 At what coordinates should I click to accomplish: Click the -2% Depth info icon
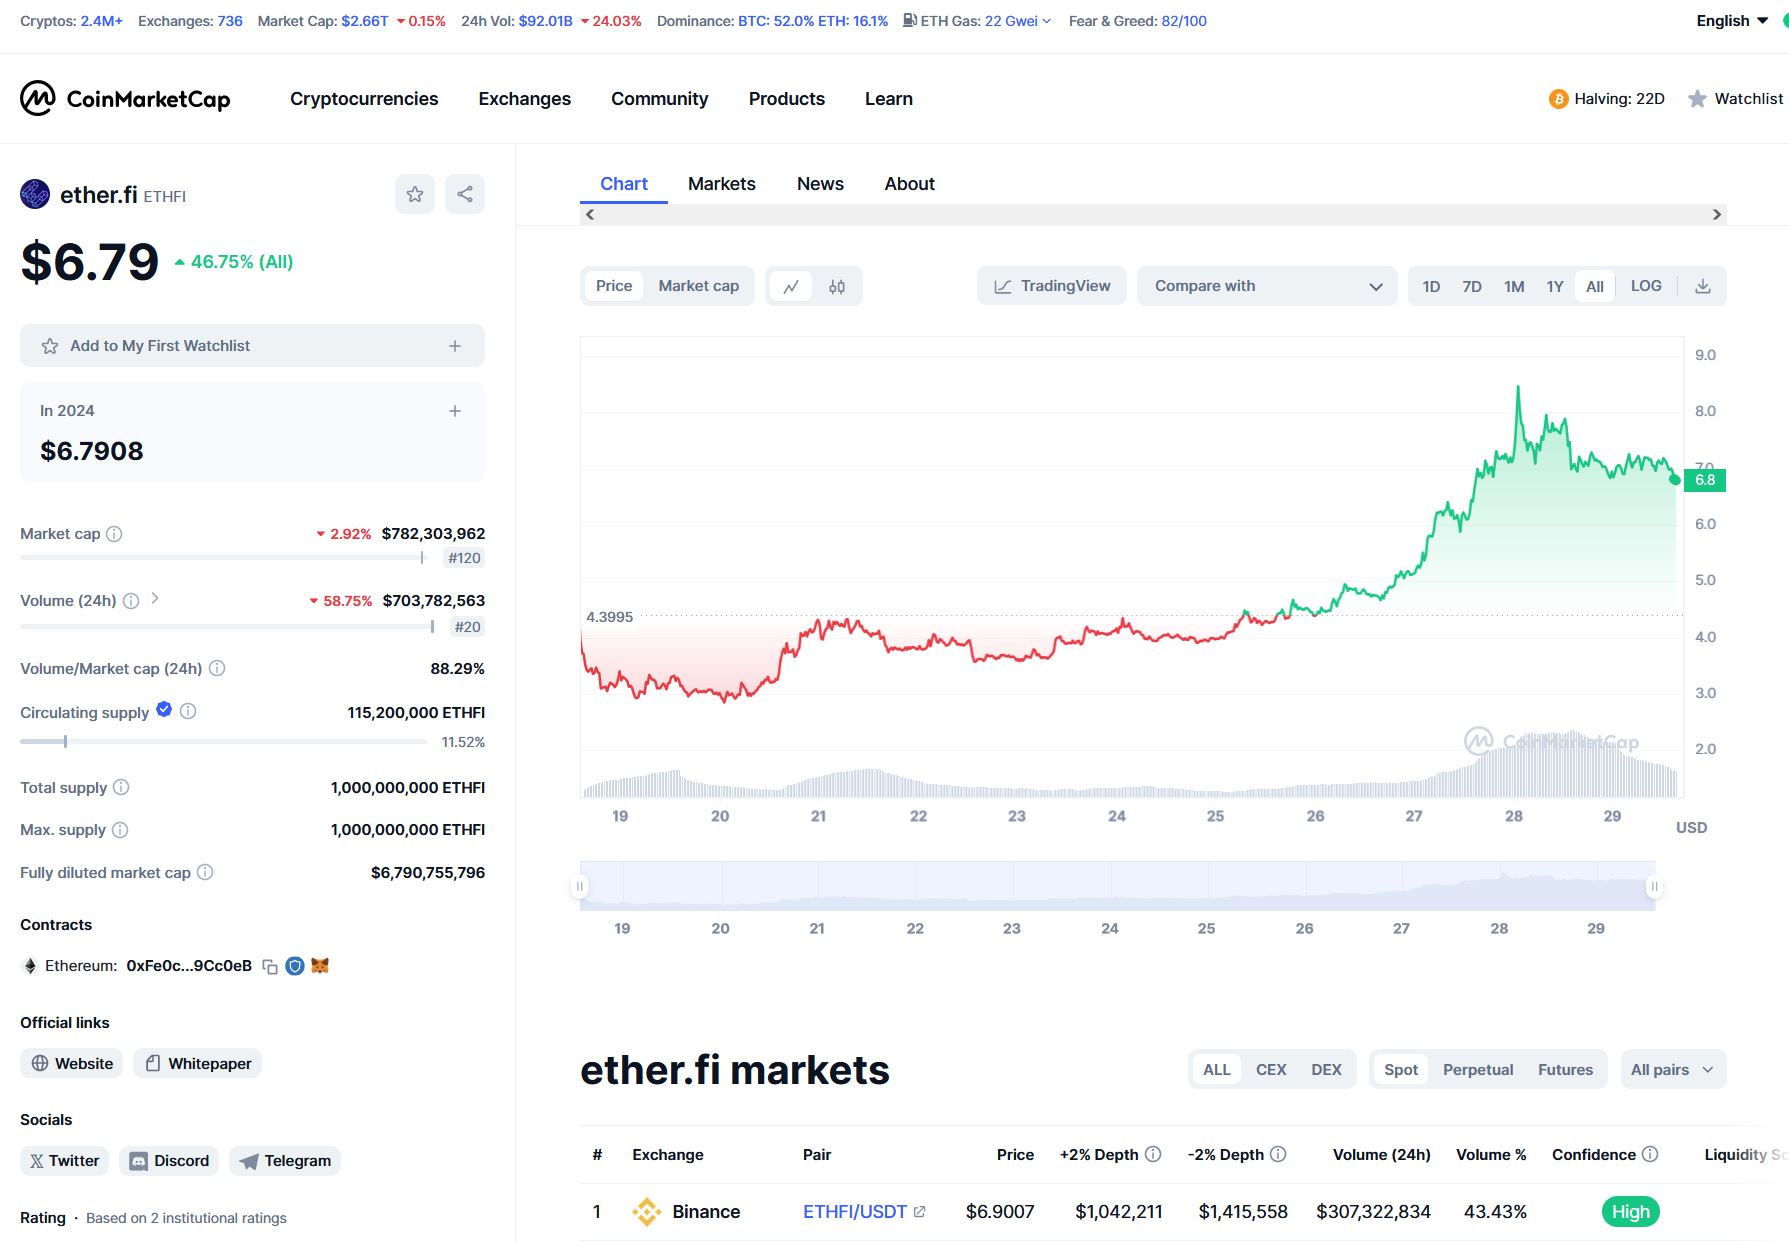pos(1278,1154)
